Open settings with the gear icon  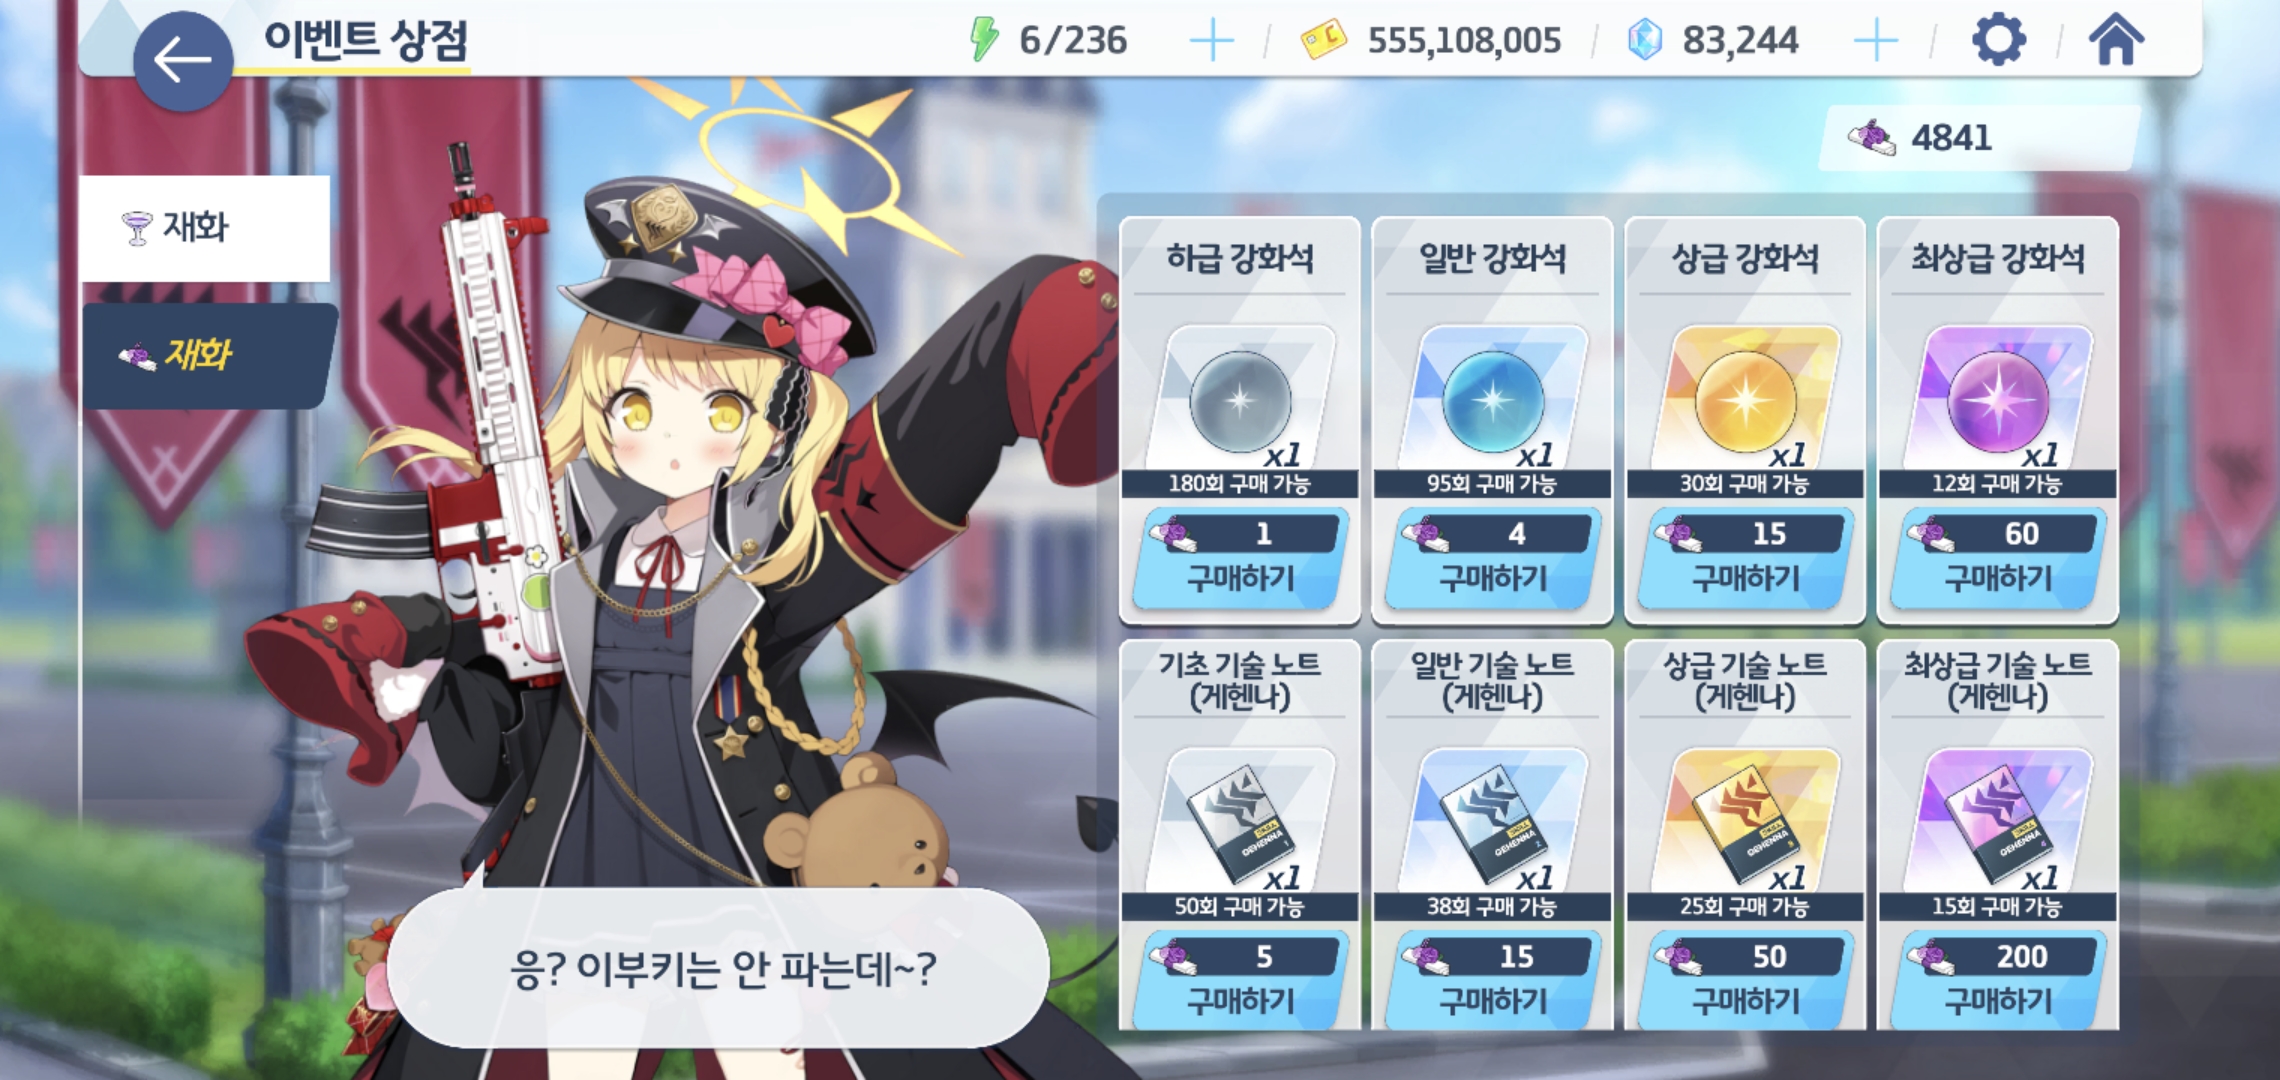(1998, 40)
